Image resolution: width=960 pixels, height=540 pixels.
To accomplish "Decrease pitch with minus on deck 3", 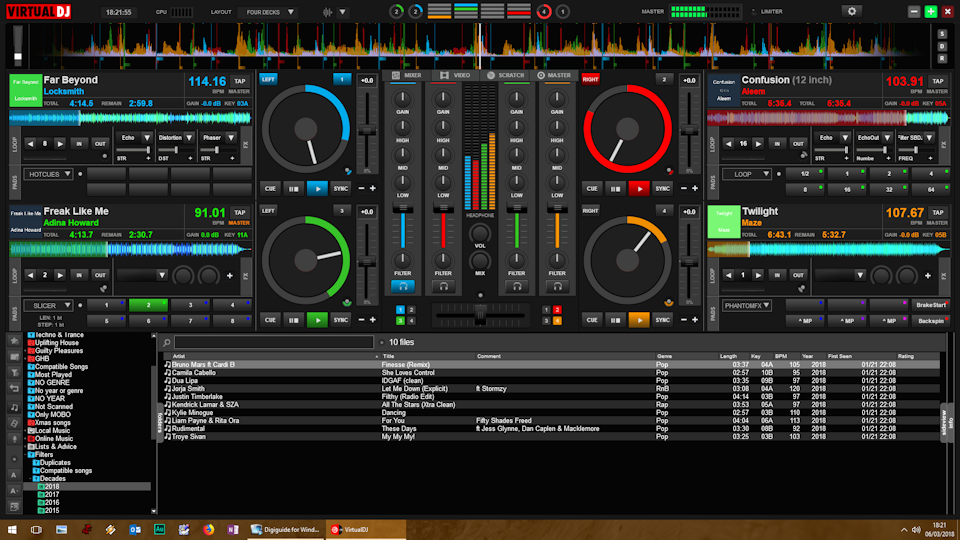I will 361,320.
